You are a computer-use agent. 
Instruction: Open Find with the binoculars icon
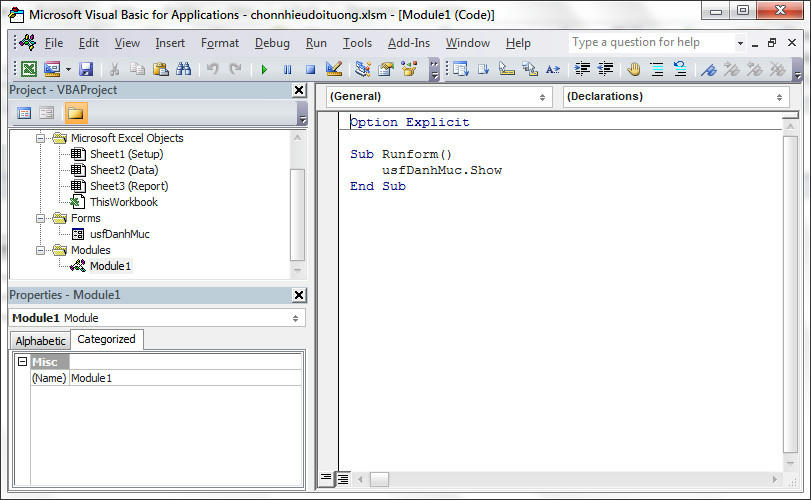click(x=184, y=69)
